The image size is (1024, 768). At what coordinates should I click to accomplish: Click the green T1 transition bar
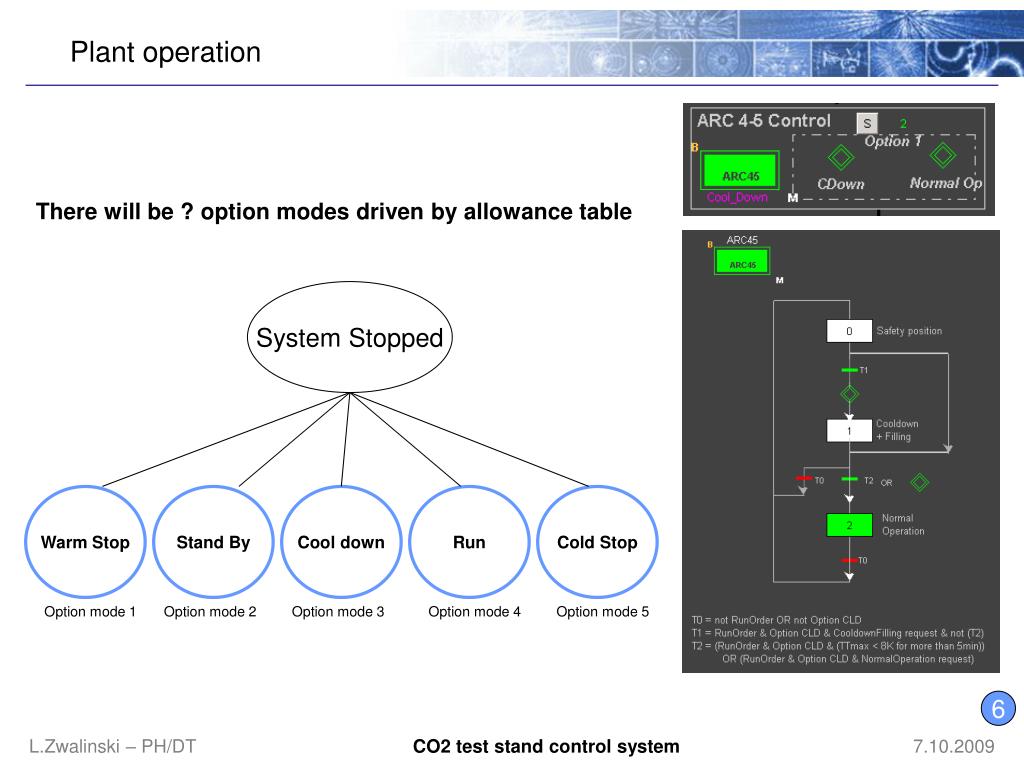(x=849, y=370)
